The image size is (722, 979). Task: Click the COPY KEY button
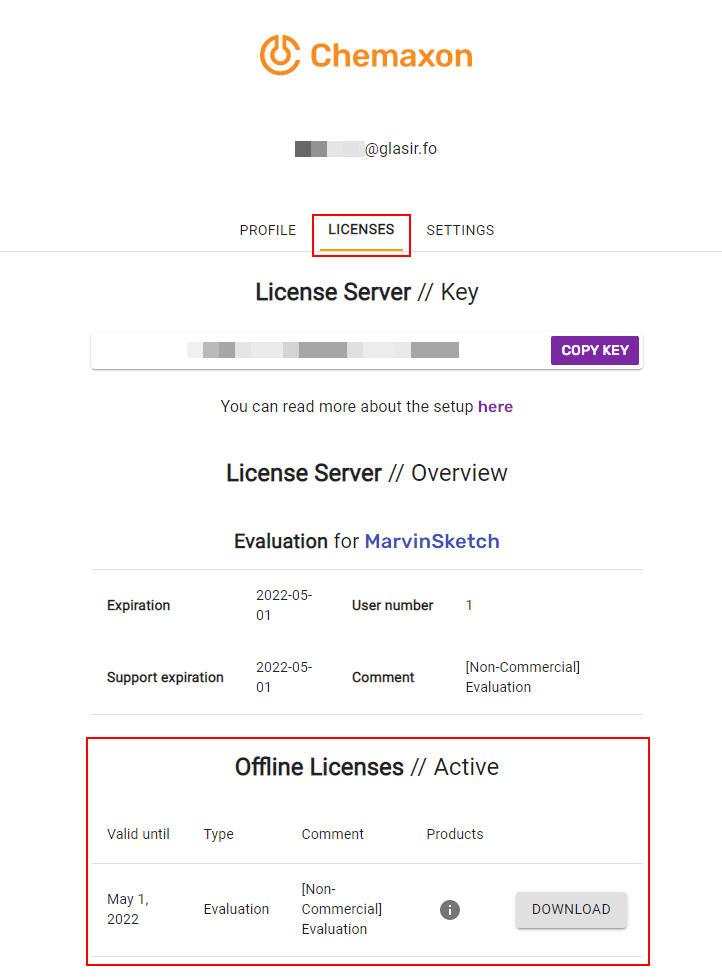[x=595, y=350]
